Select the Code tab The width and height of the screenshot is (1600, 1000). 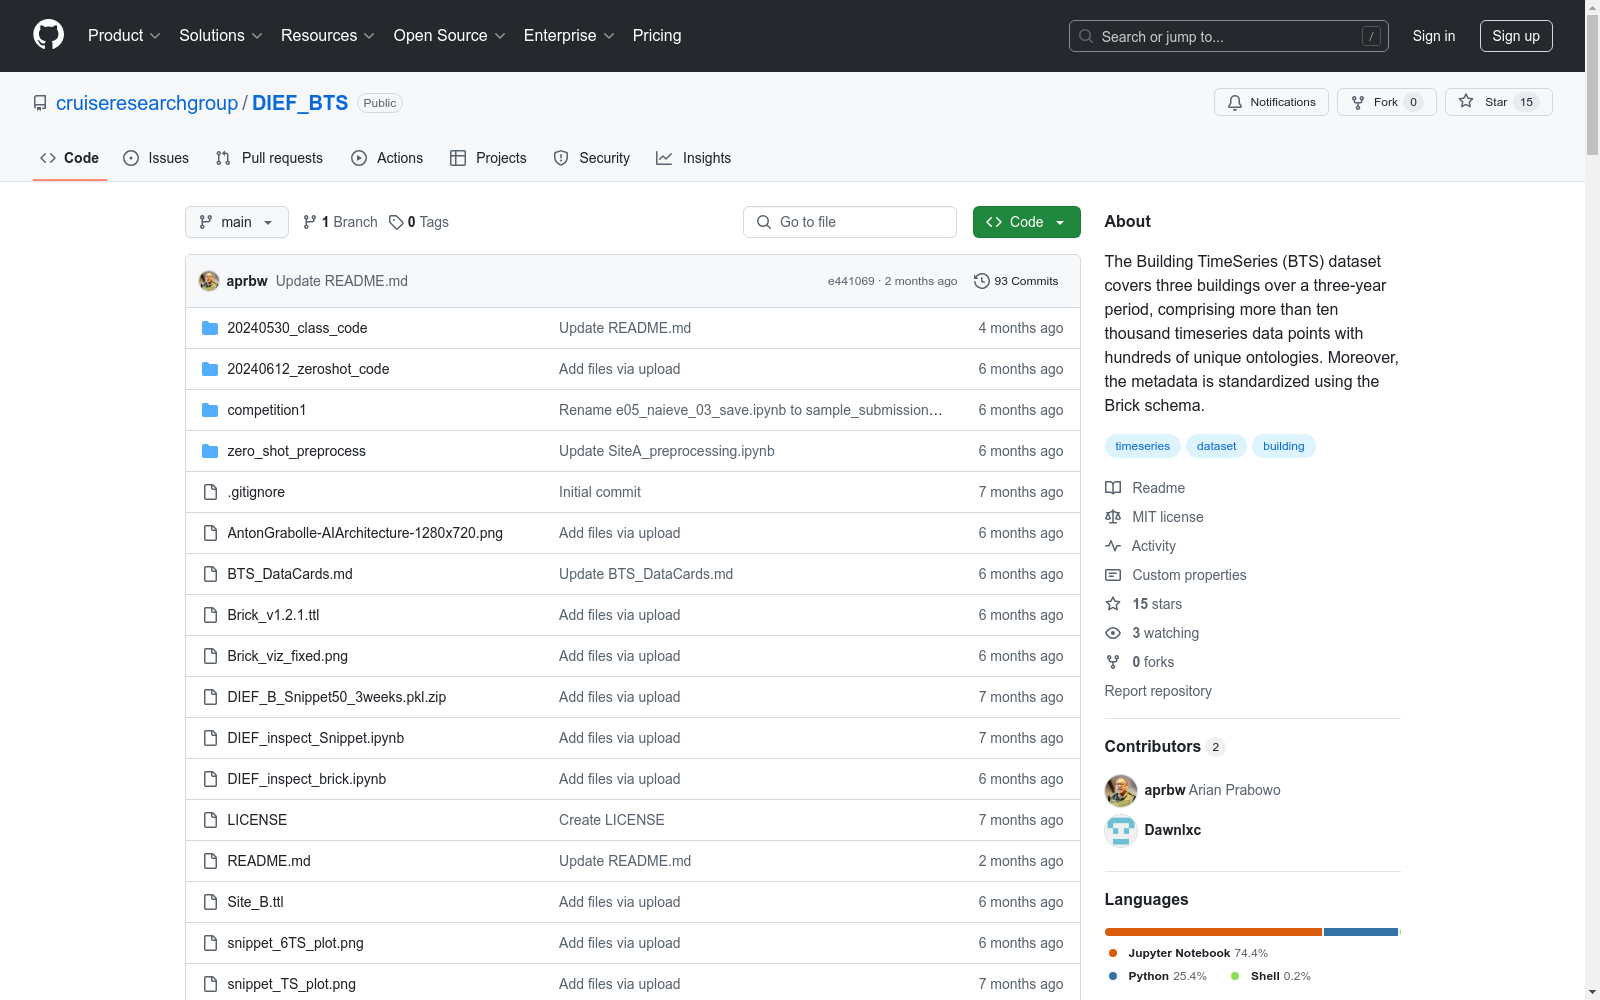(x=70, y=158)
